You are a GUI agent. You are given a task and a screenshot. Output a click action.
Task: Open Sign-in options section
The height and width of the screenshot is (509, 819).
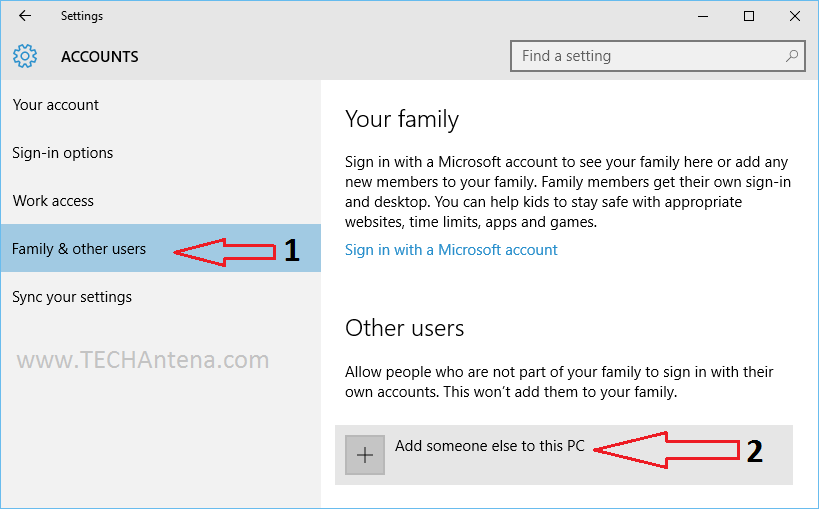[160, 153]
